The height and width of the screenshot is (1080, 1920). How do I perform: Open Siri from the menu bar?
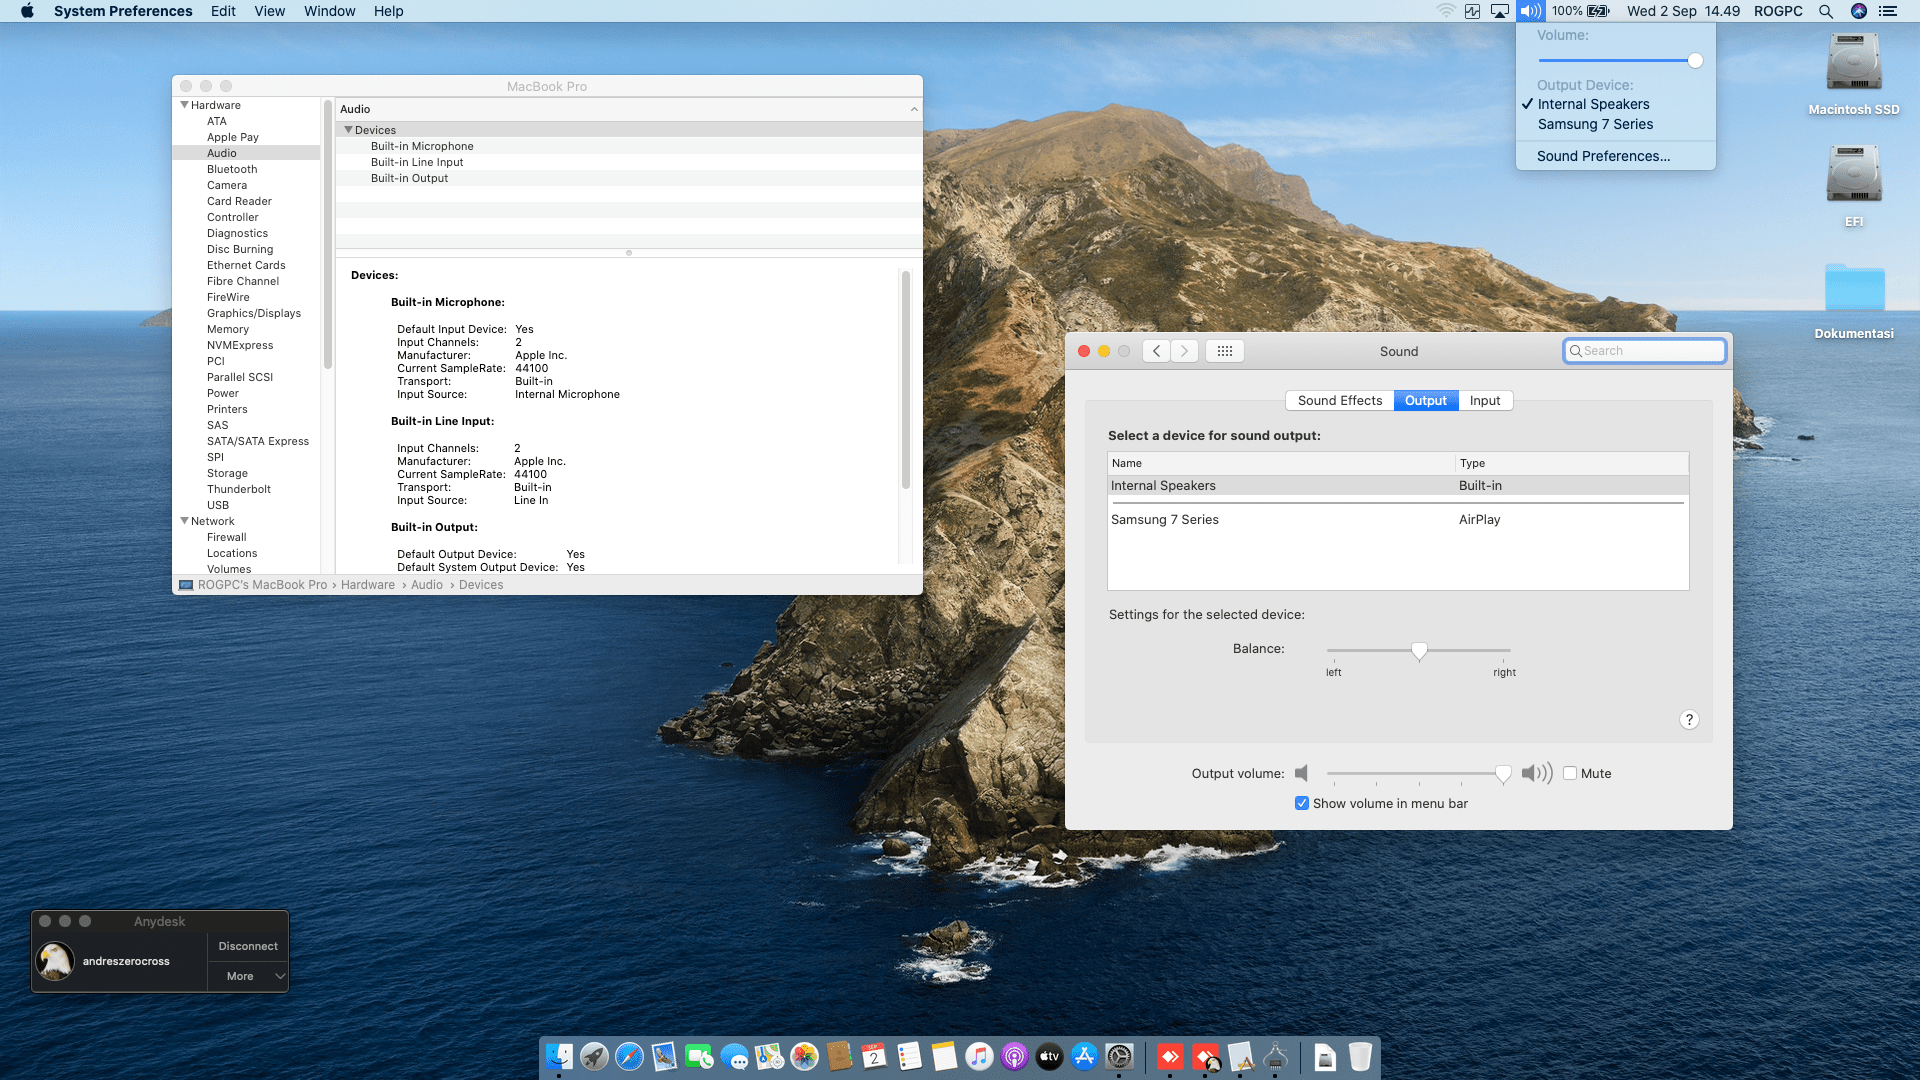click(x=1859, y=11)
